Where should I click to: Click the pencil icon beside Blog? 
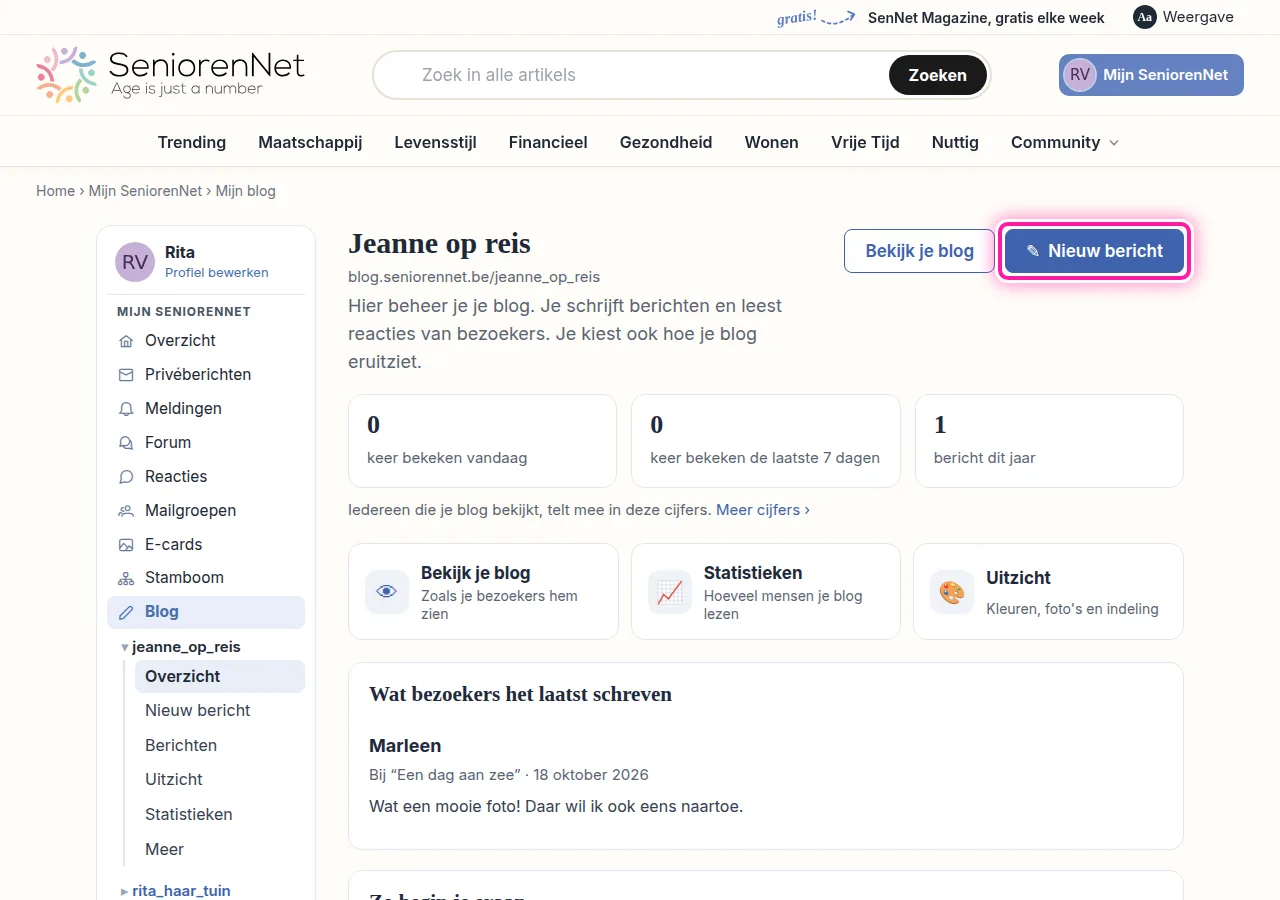126,612
